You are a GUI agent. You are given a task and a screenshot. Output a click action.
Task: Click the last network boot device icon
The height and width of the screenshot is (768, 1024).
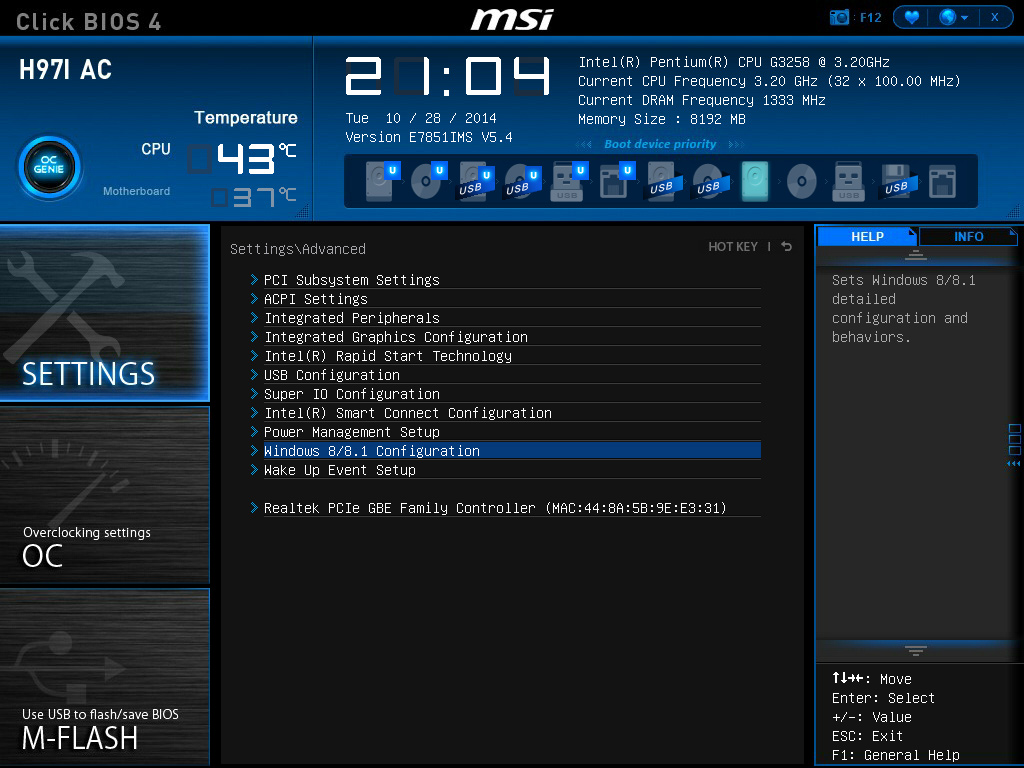coord(942,181)
